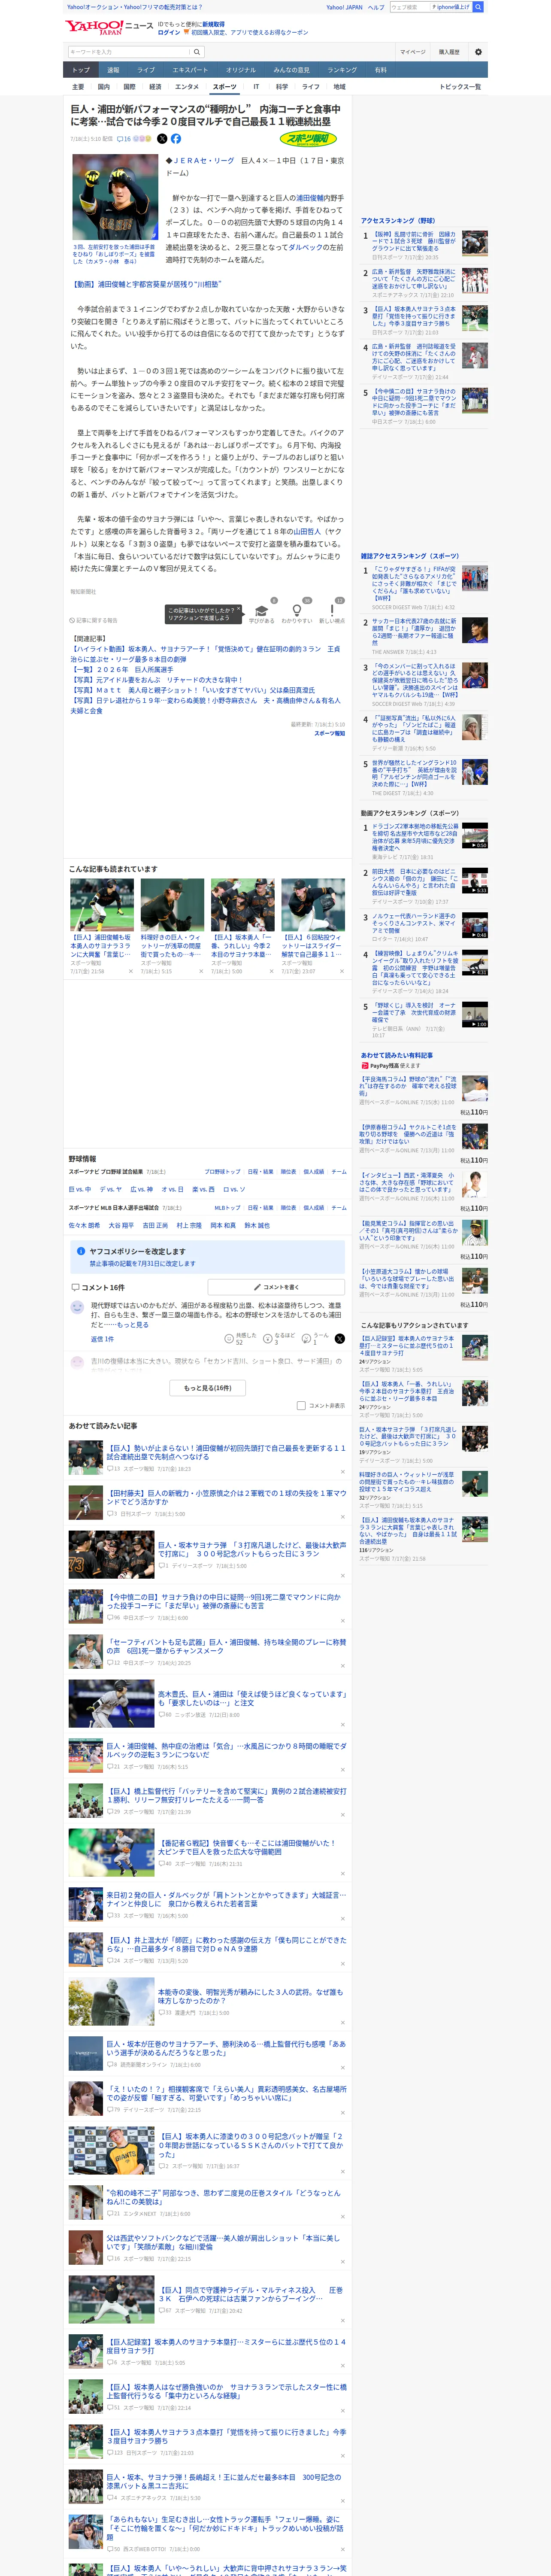Screen dimensions: 551x2576
Task: Open the ランキング navigation tab
Action: click(342, 70)
